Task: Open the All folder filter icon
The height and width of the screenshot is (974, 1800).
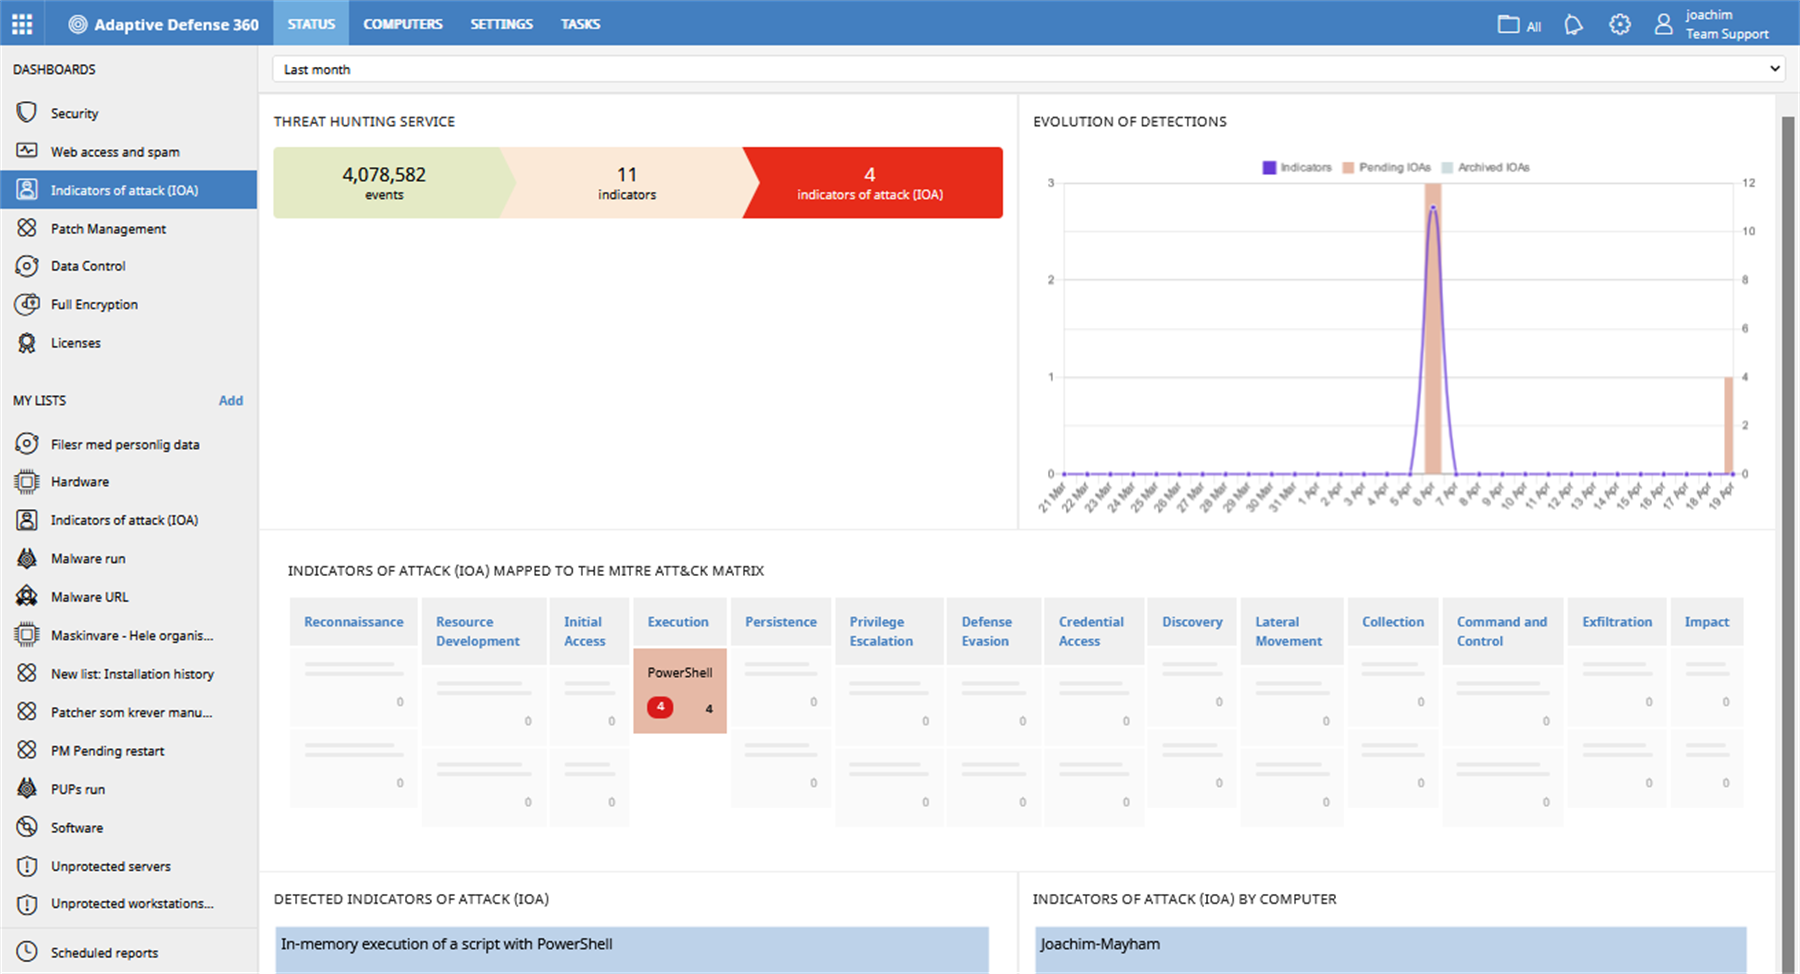Action: coord(1508,24)
